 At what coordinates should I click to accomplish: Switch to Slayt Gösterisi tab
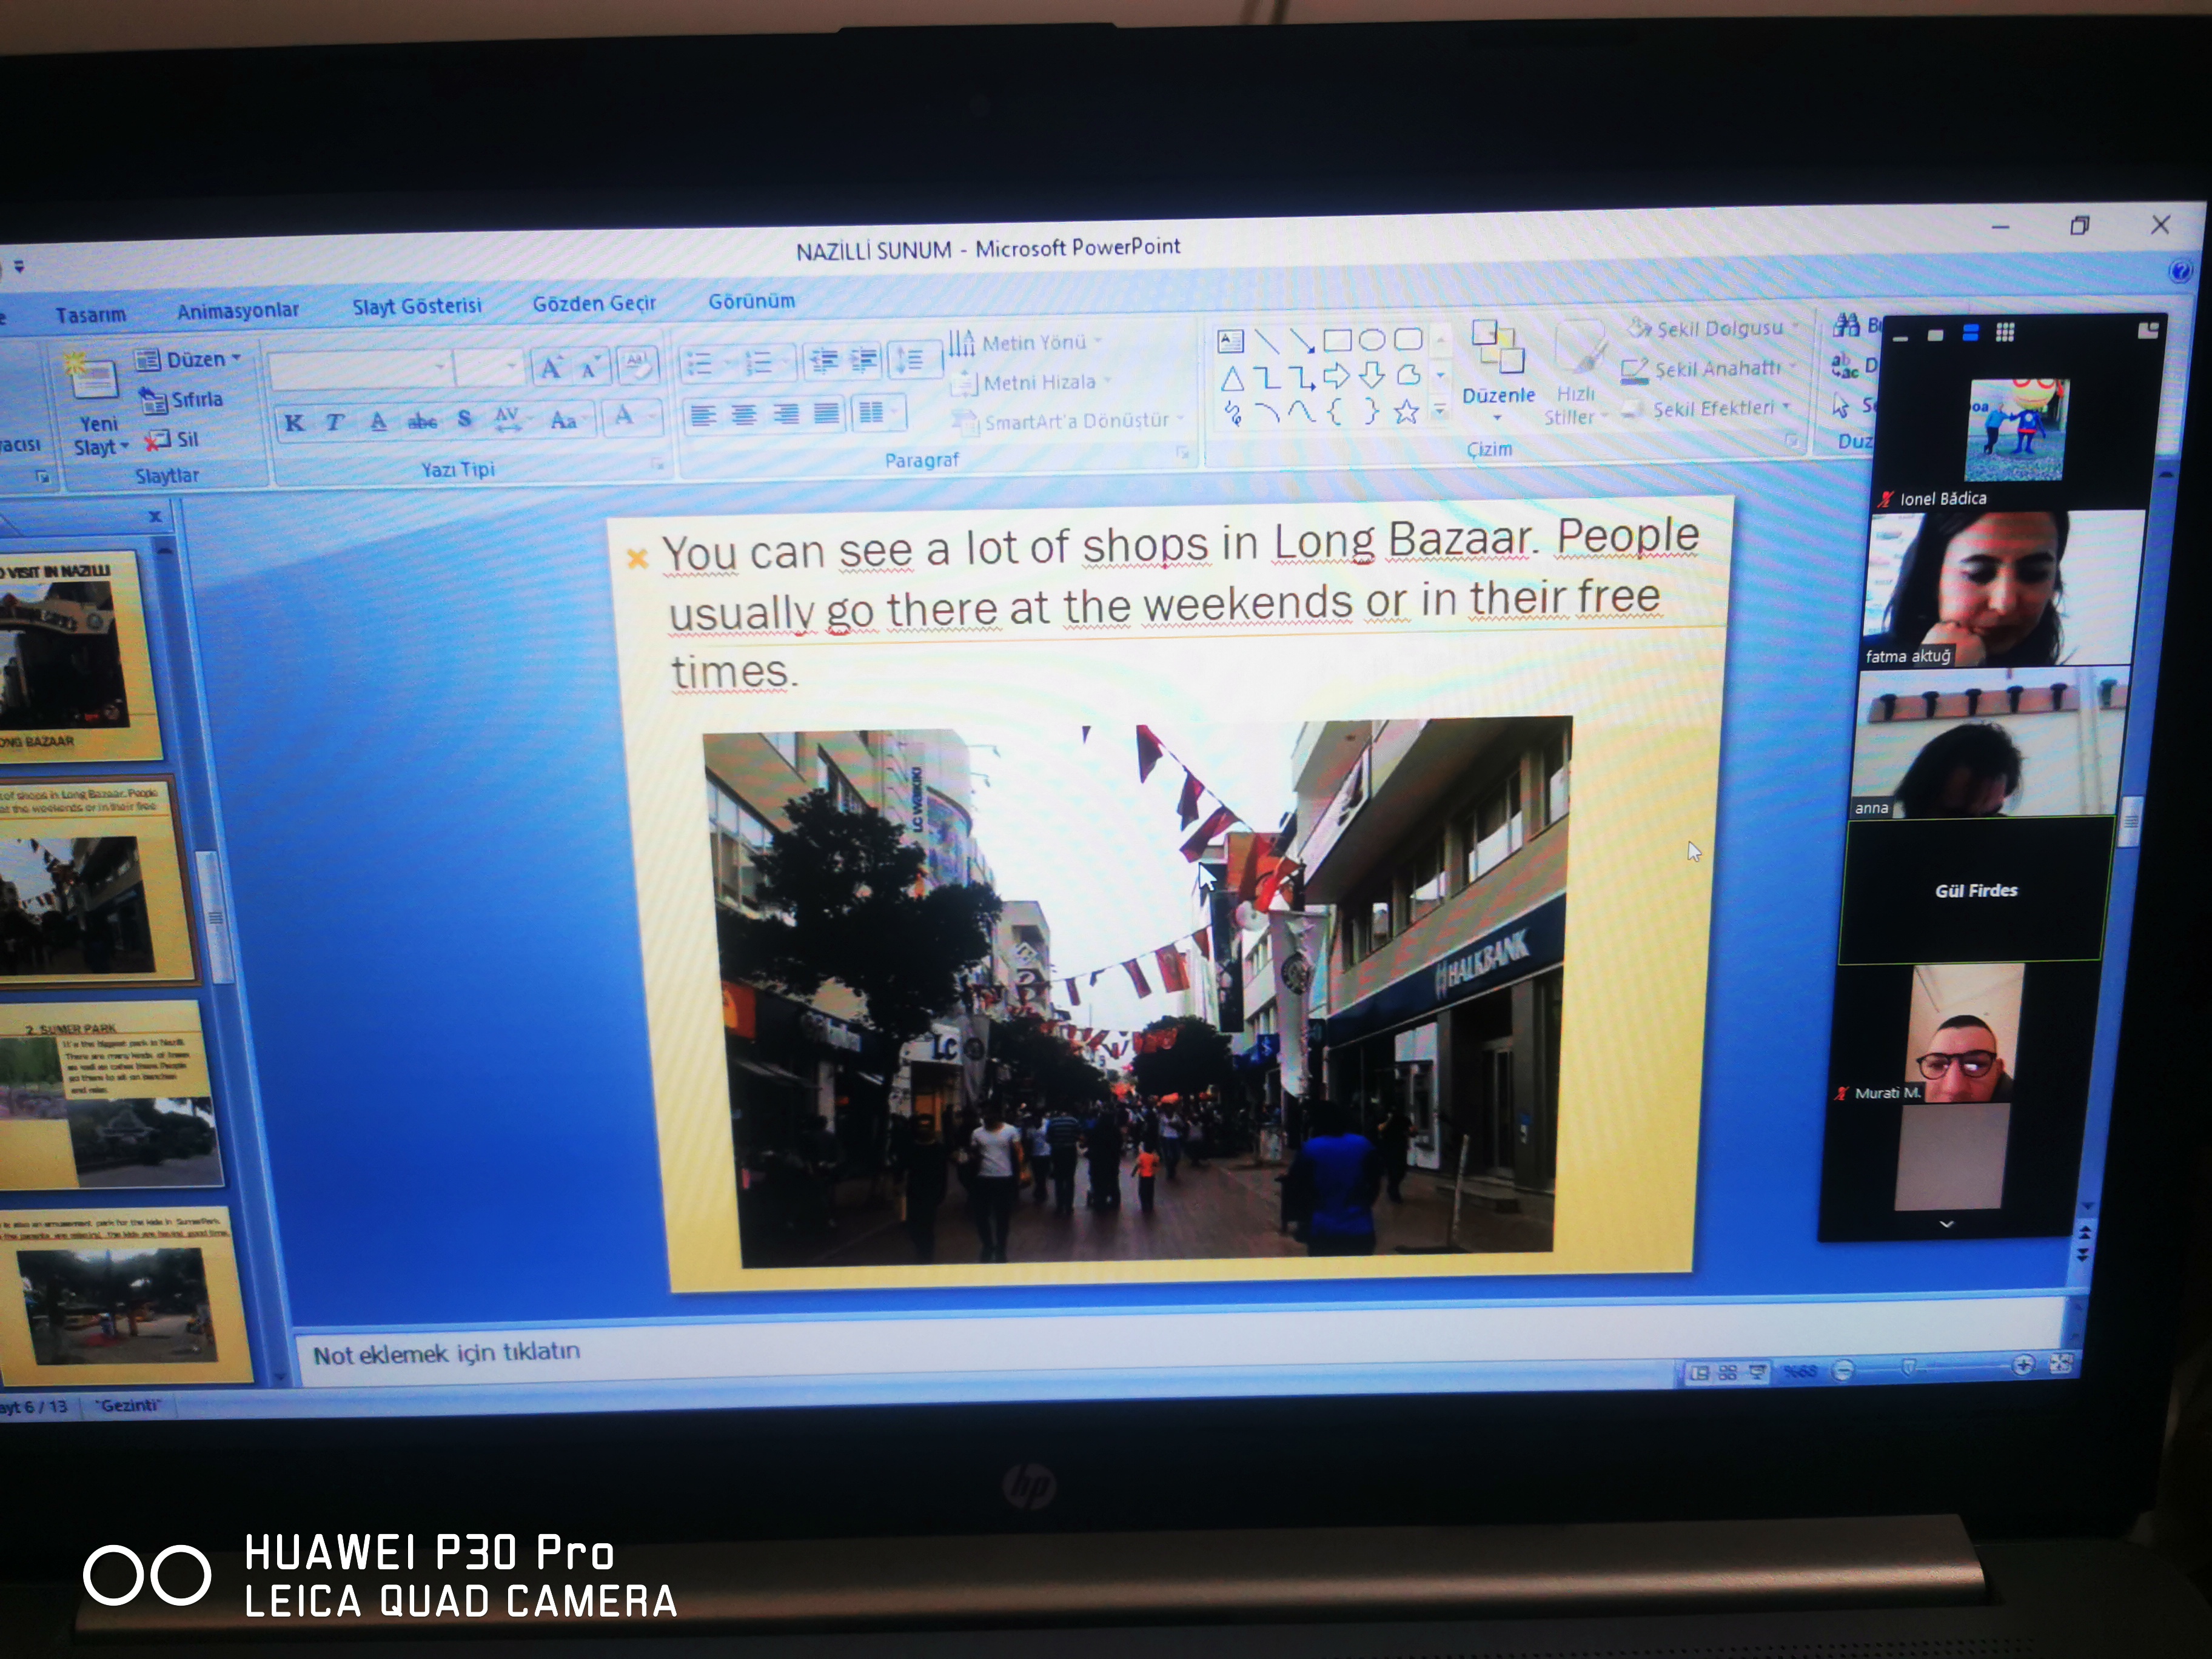pyautogui.click(x=416, y=306)
